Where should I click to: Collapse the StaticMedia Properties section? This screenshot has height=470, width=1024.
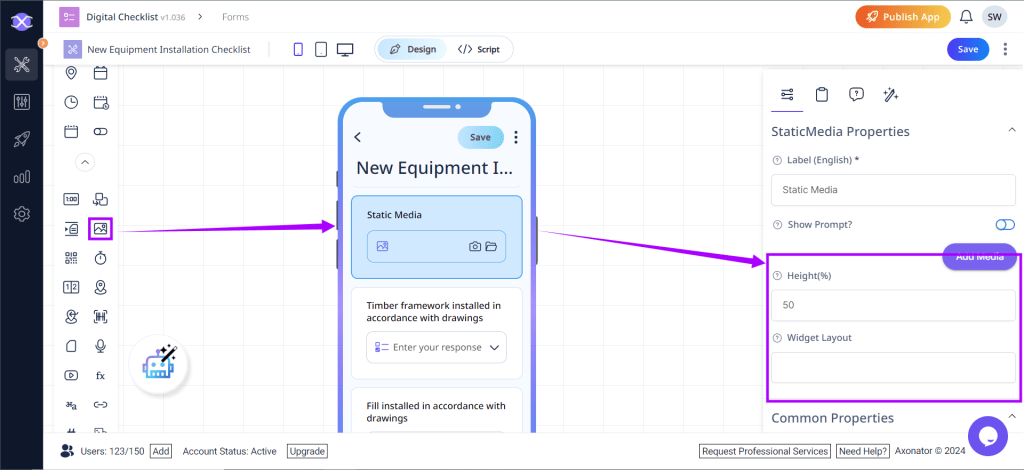click(1011, 130)
